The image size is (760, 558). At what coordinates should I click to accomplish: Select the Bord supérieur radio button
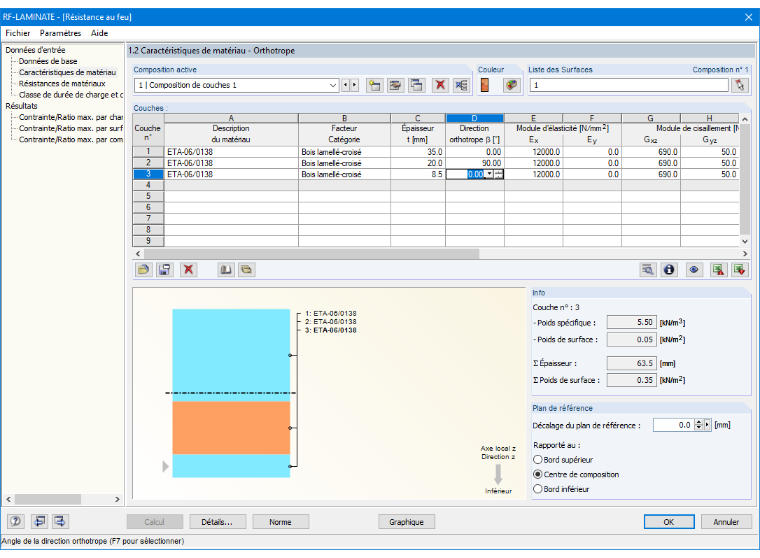coord(538,460)
